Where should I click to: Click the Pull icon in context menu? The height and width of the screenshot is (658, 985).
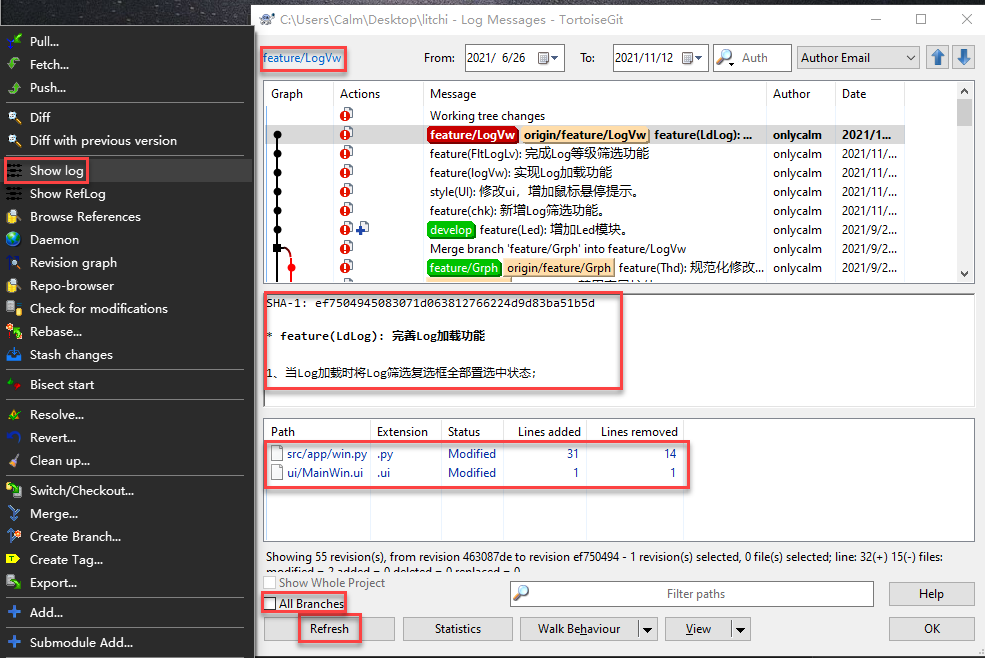point(14,41)
